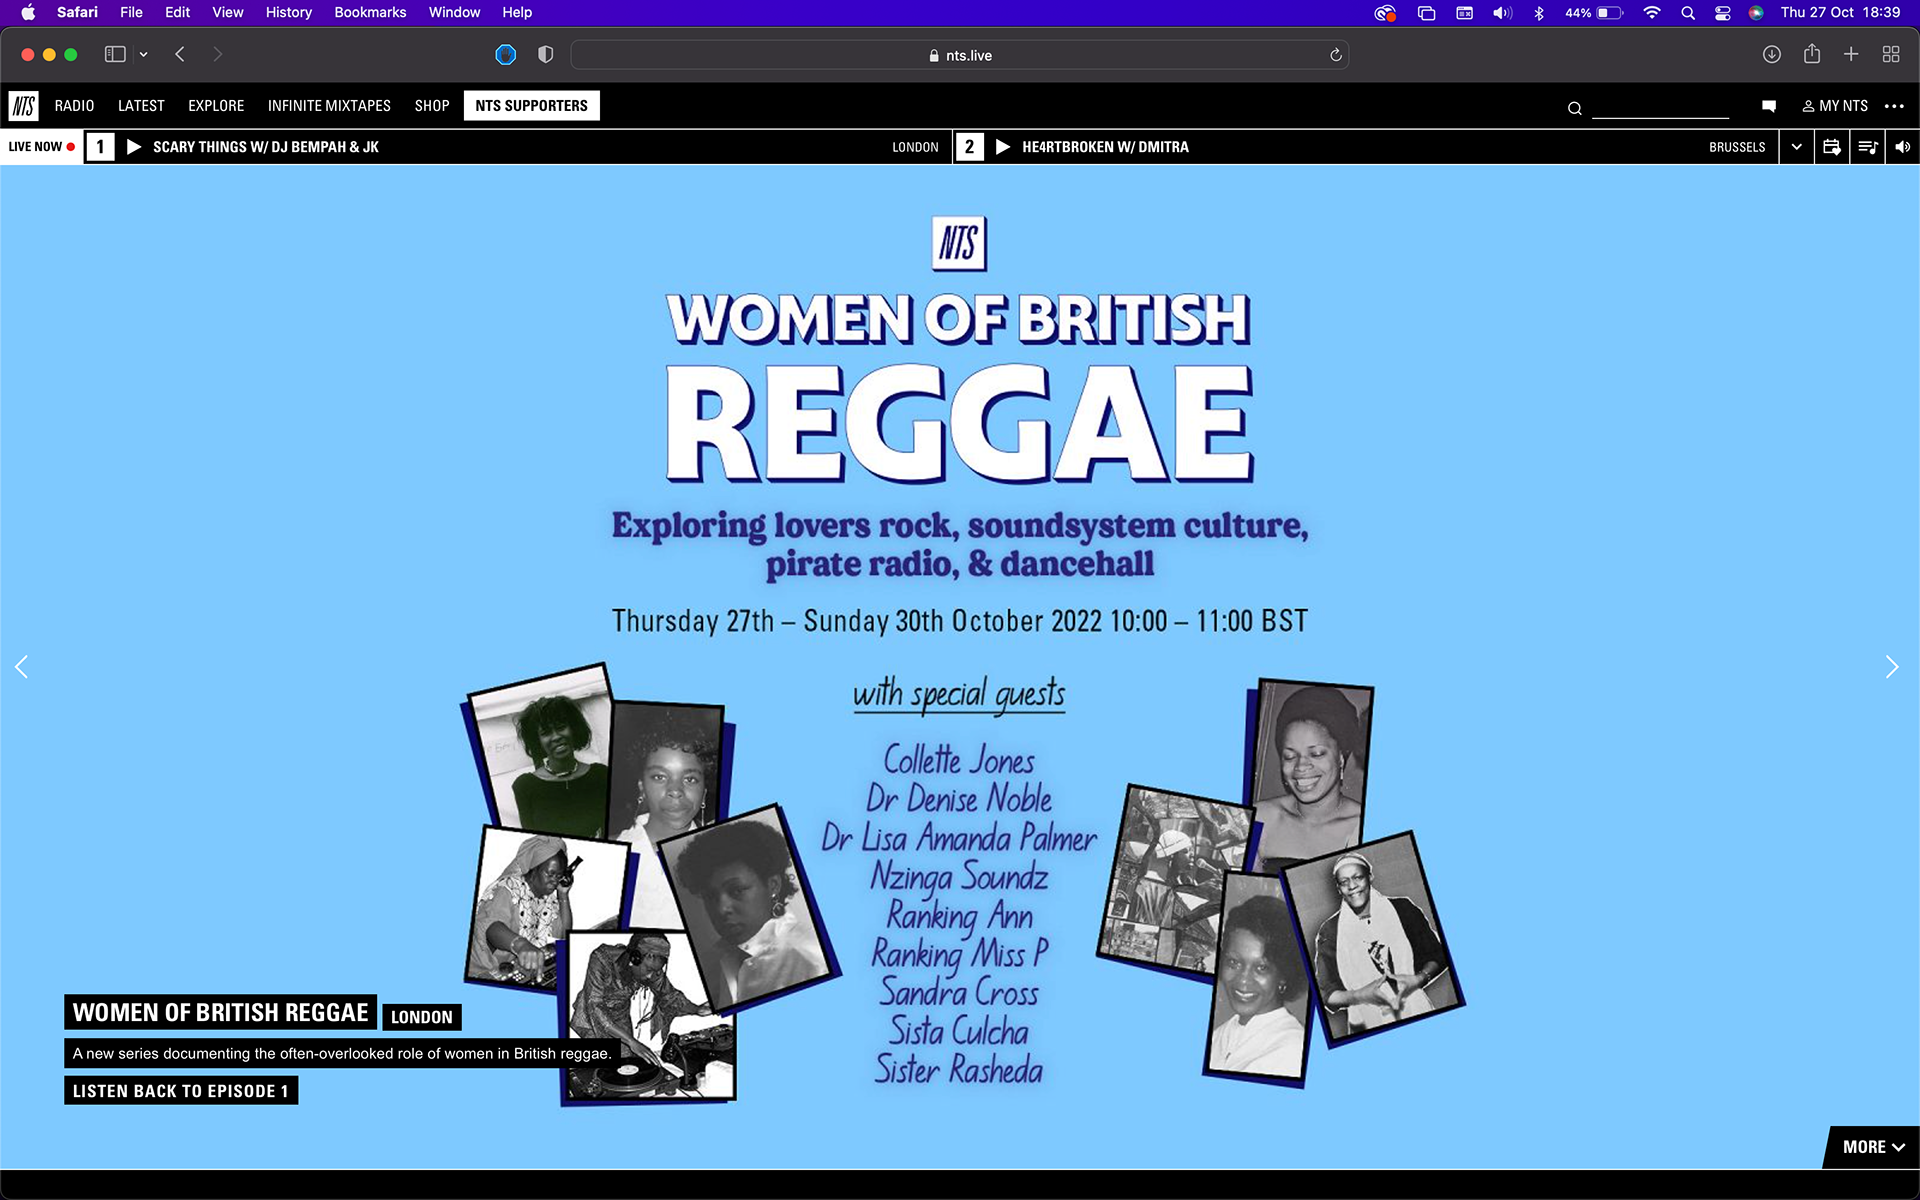Select channel 1 number badge
Screen dimensions: 1920x1200
pyautogui.click(x=100, y=147)
